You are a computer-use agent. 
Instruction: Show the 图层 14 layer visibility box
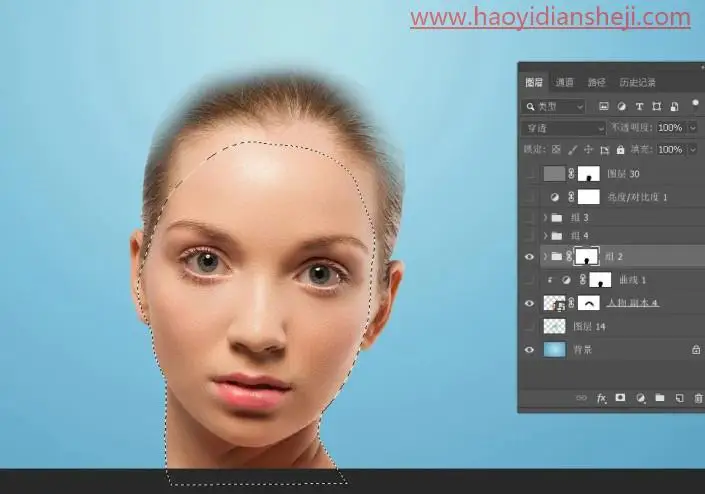[530, 326]
